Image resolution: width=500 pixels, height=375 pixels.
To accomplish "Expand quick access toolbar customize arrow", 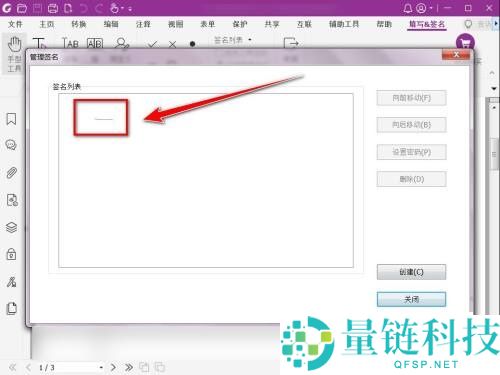I will point(130,9).
